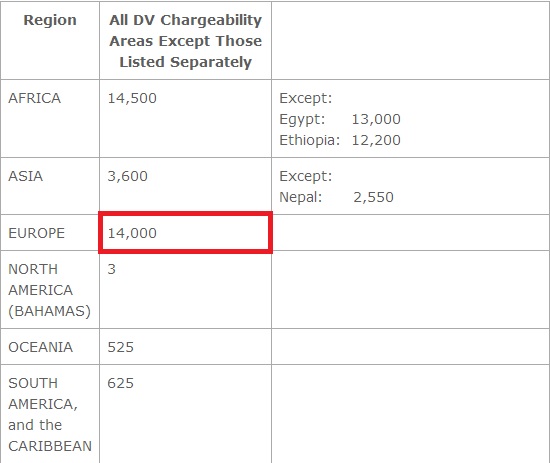Click the Africa Except: label
550x463 pixels.
[306, 98]
